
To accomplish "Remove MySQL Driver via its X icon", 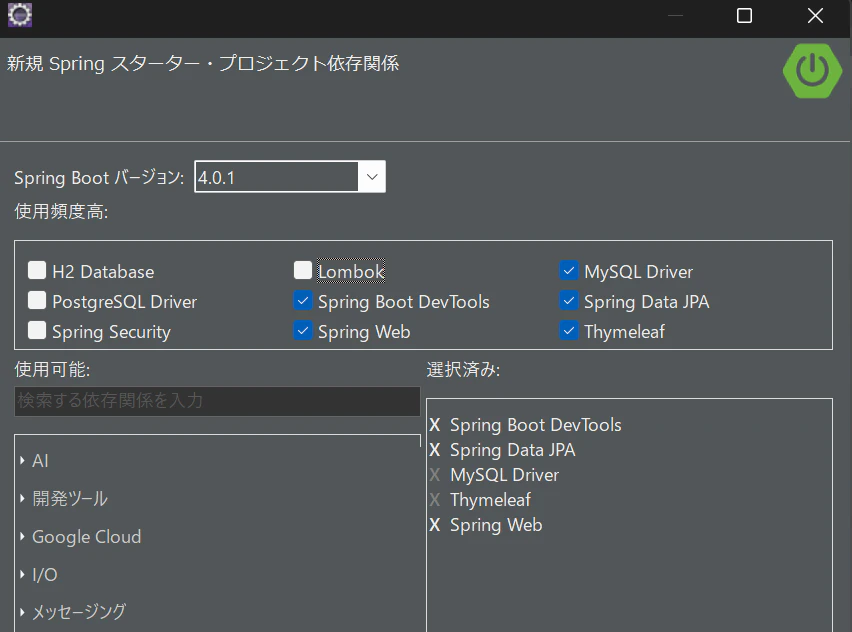I will pos(435,475).
